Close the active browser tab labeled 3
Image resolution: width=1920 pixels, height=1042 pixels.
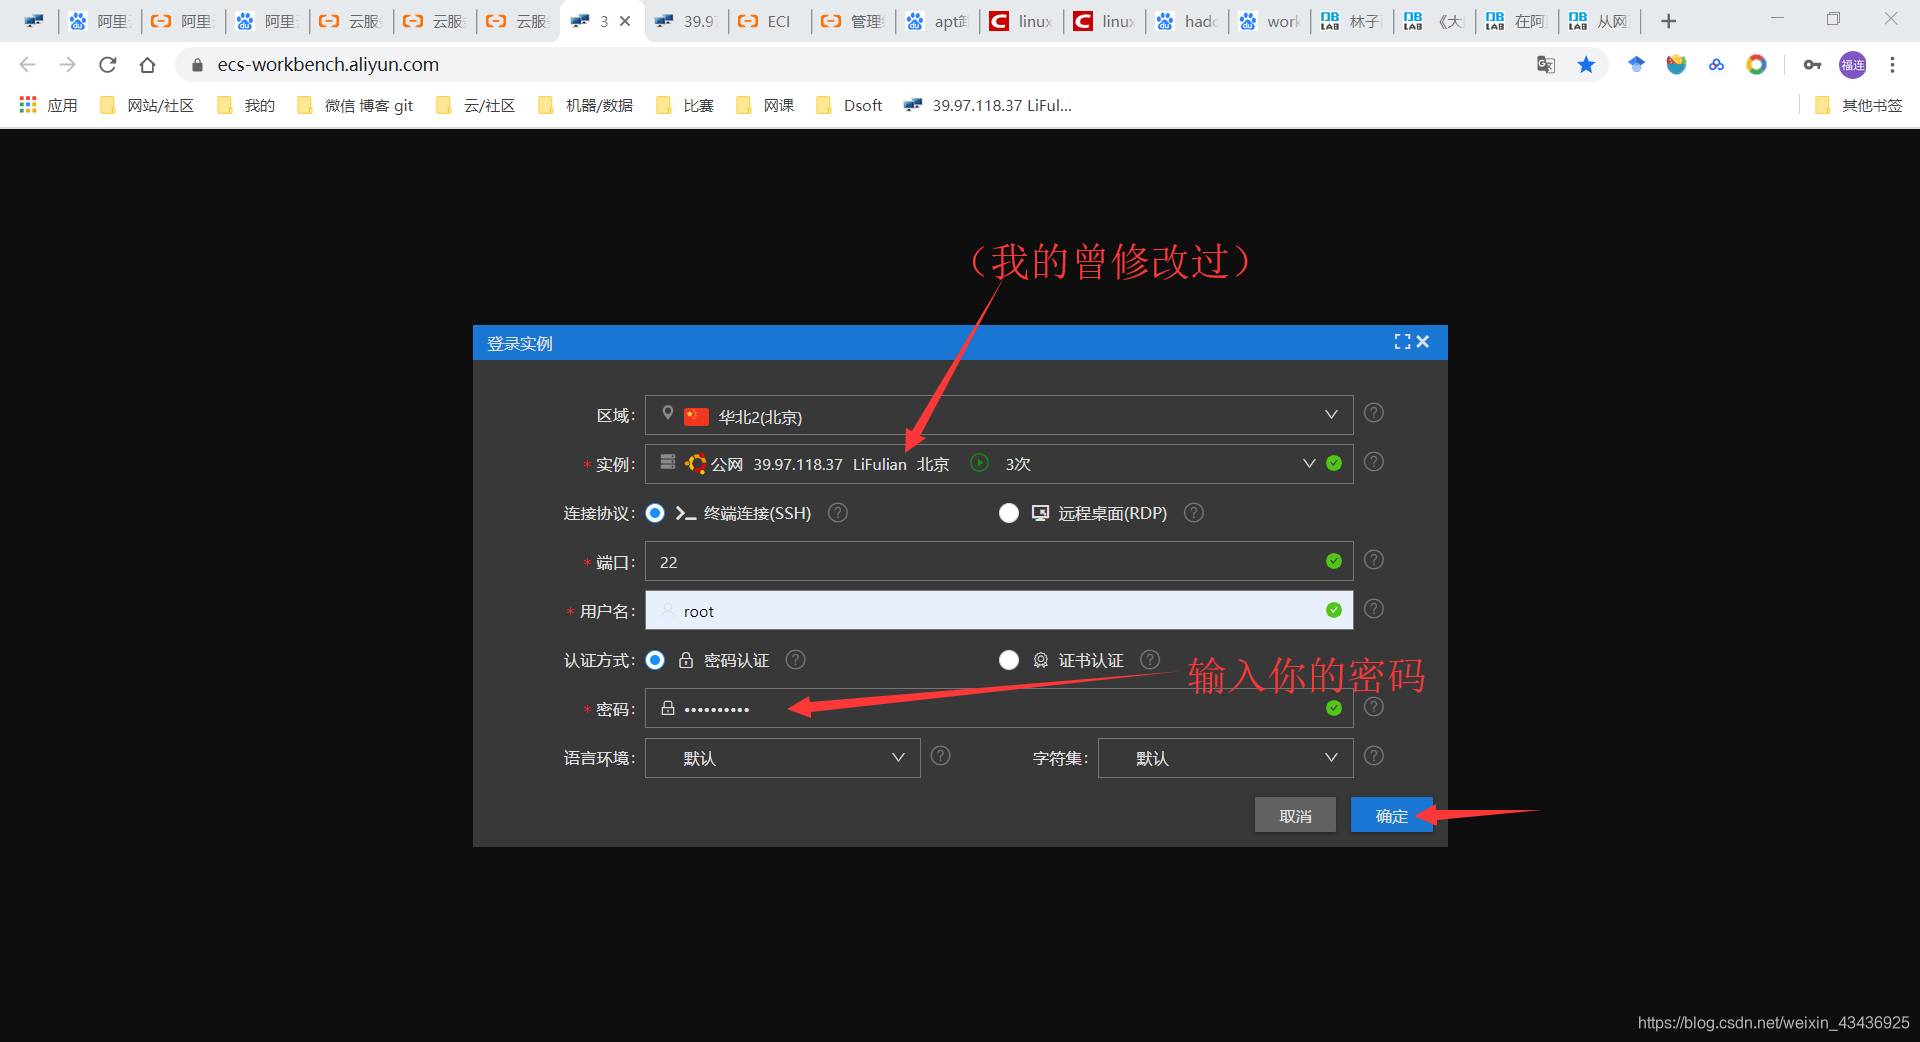click(x=625, y=21)
